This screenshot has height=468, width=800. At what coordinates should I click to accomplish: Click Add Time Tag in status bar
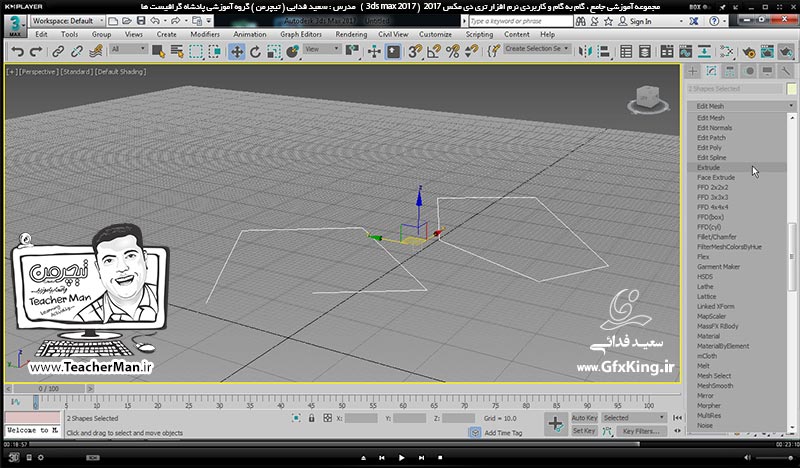tap(503, 433)
